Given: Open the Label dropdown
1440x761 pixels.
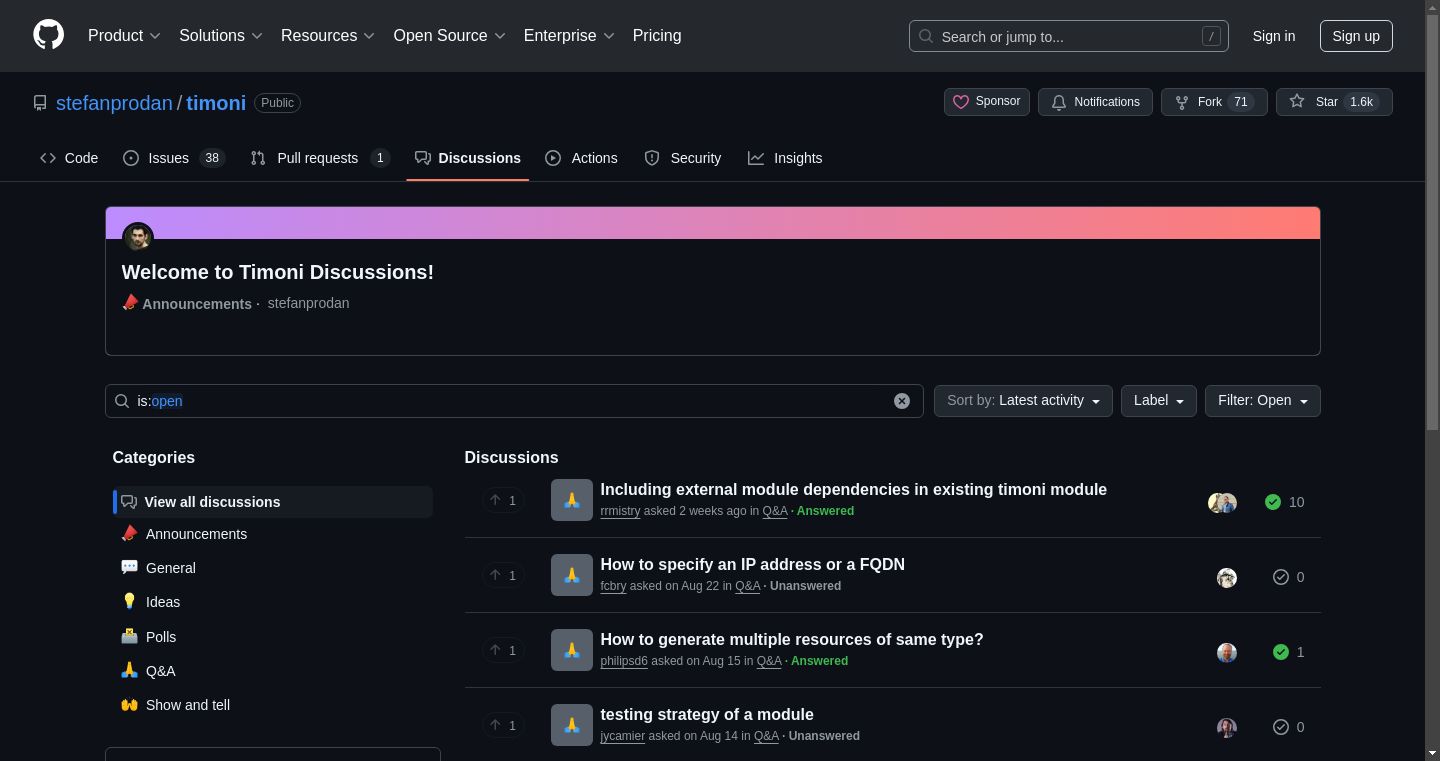Looking at the screenshot, I should click(1158, 401).
